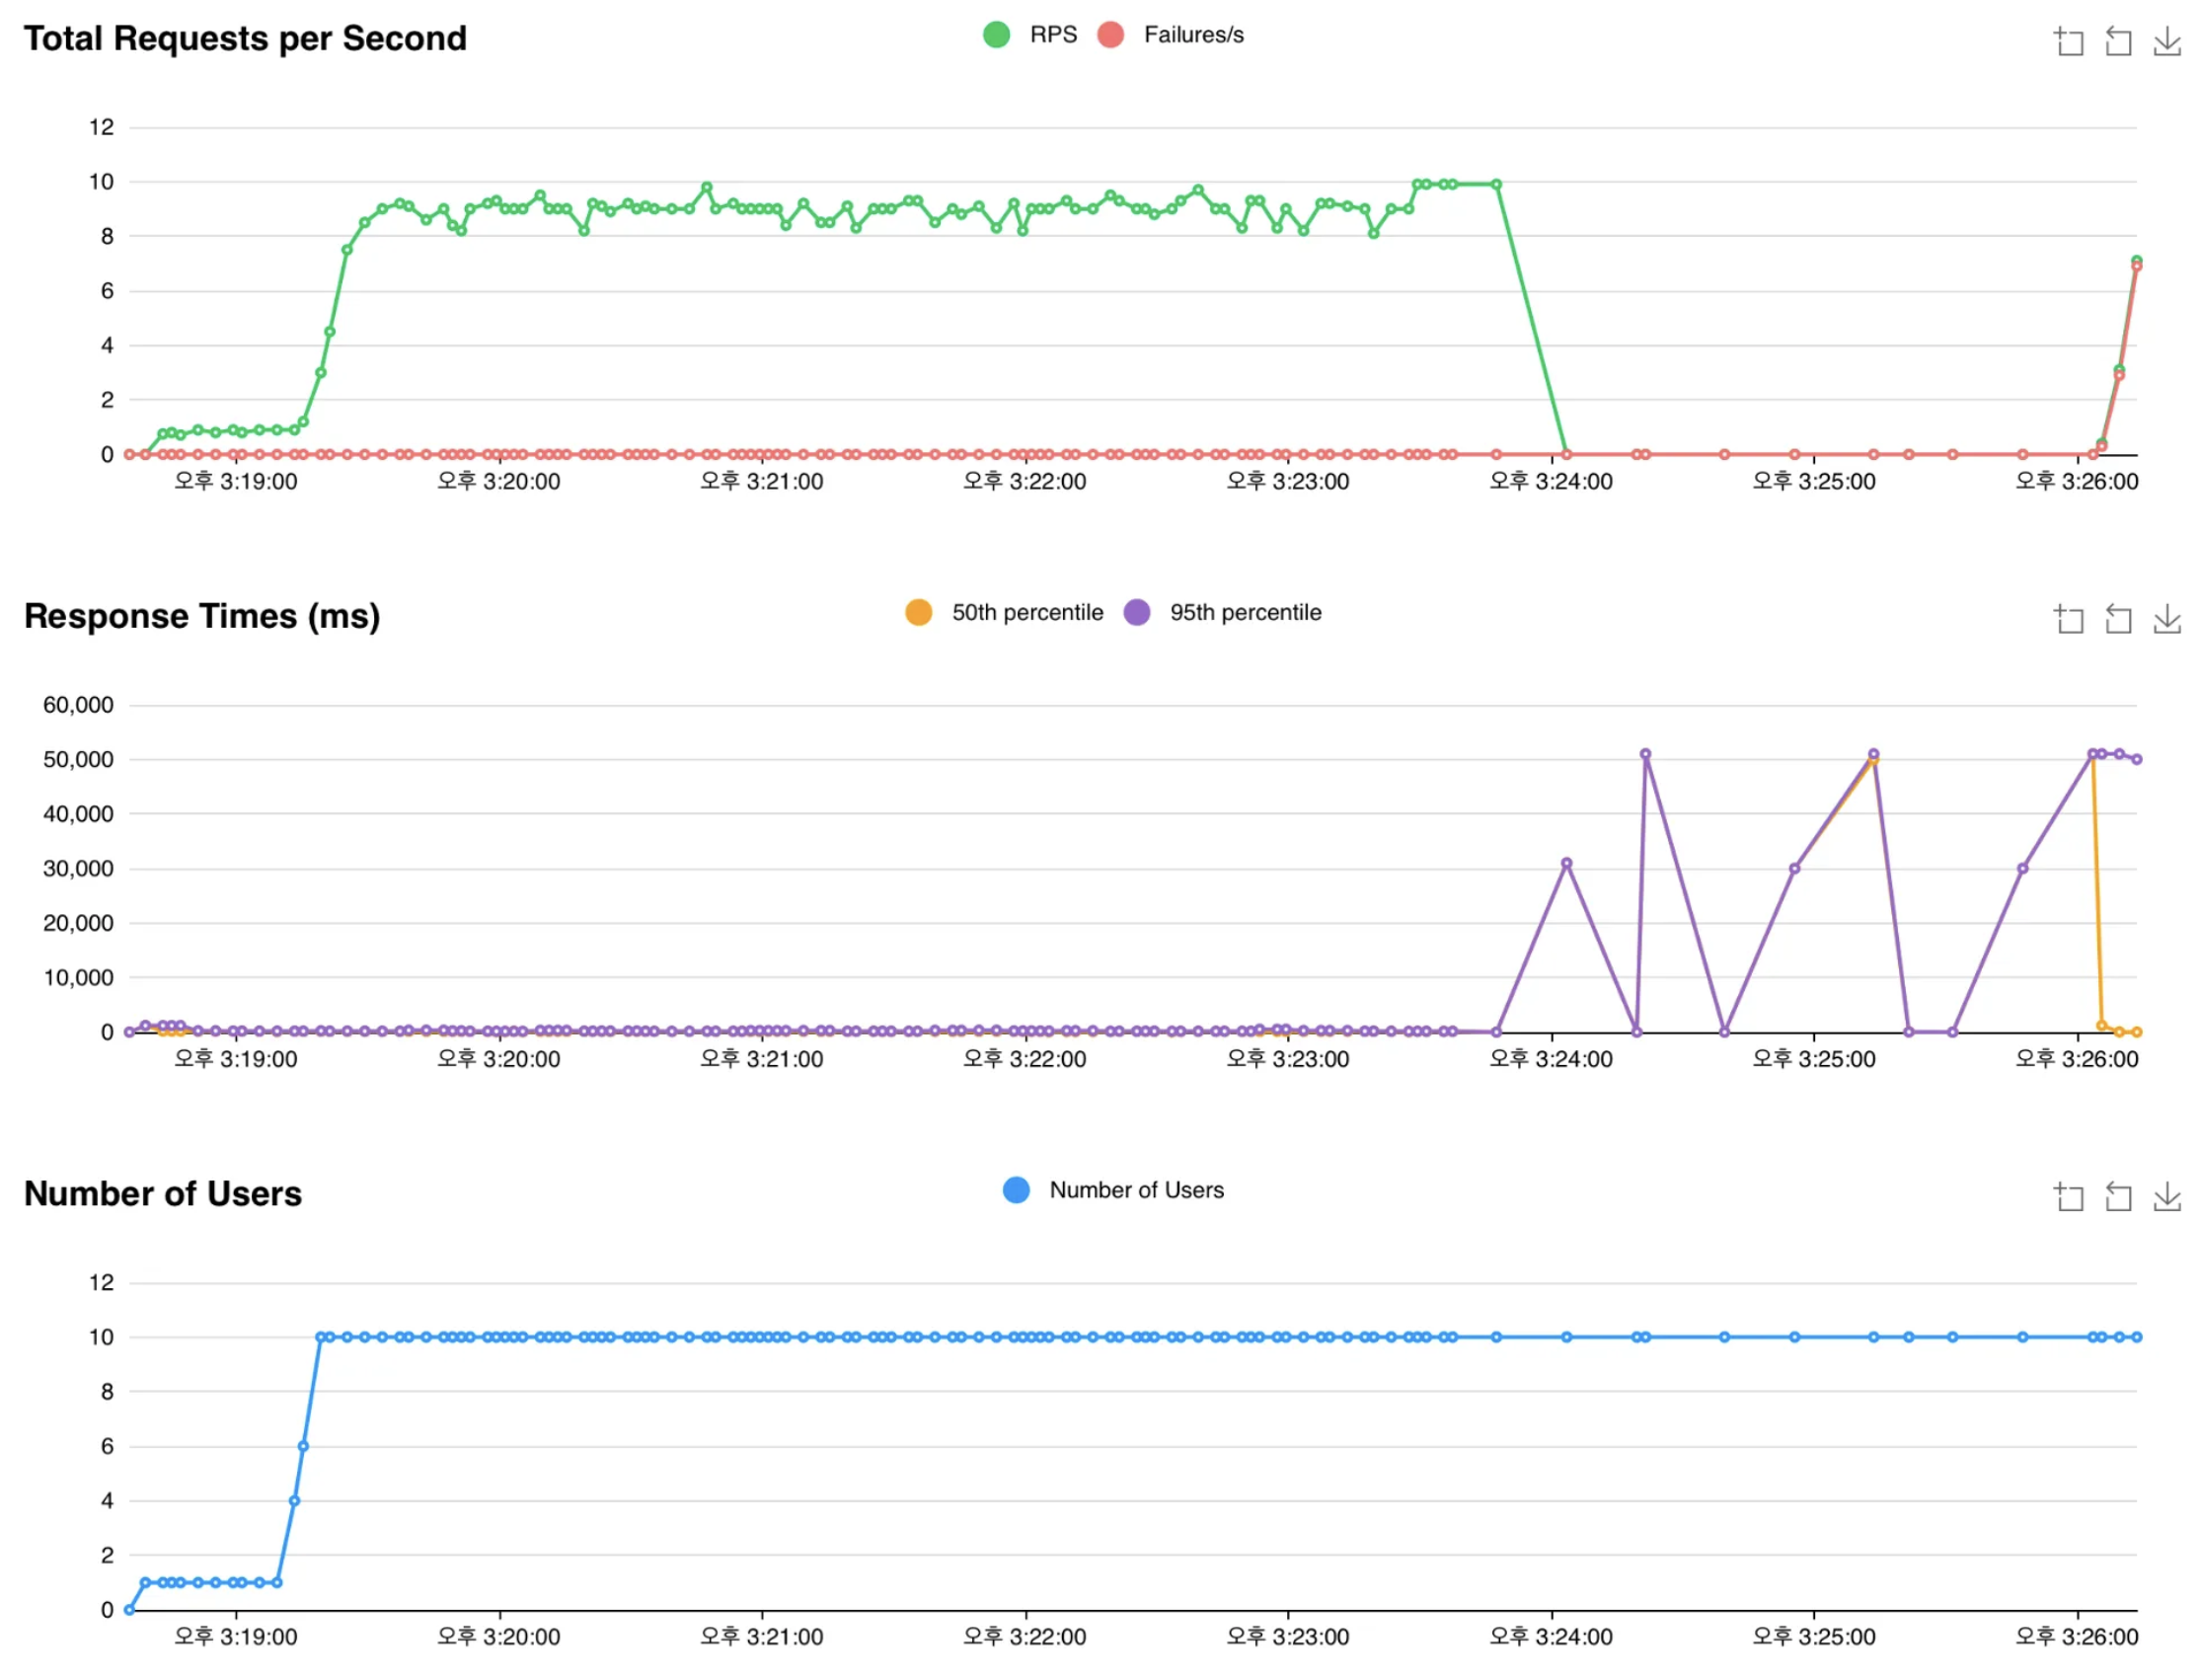2201x1680 pixels.
Task: Click the purple 95th percentile legend dot
Action: pos(1136,612)
